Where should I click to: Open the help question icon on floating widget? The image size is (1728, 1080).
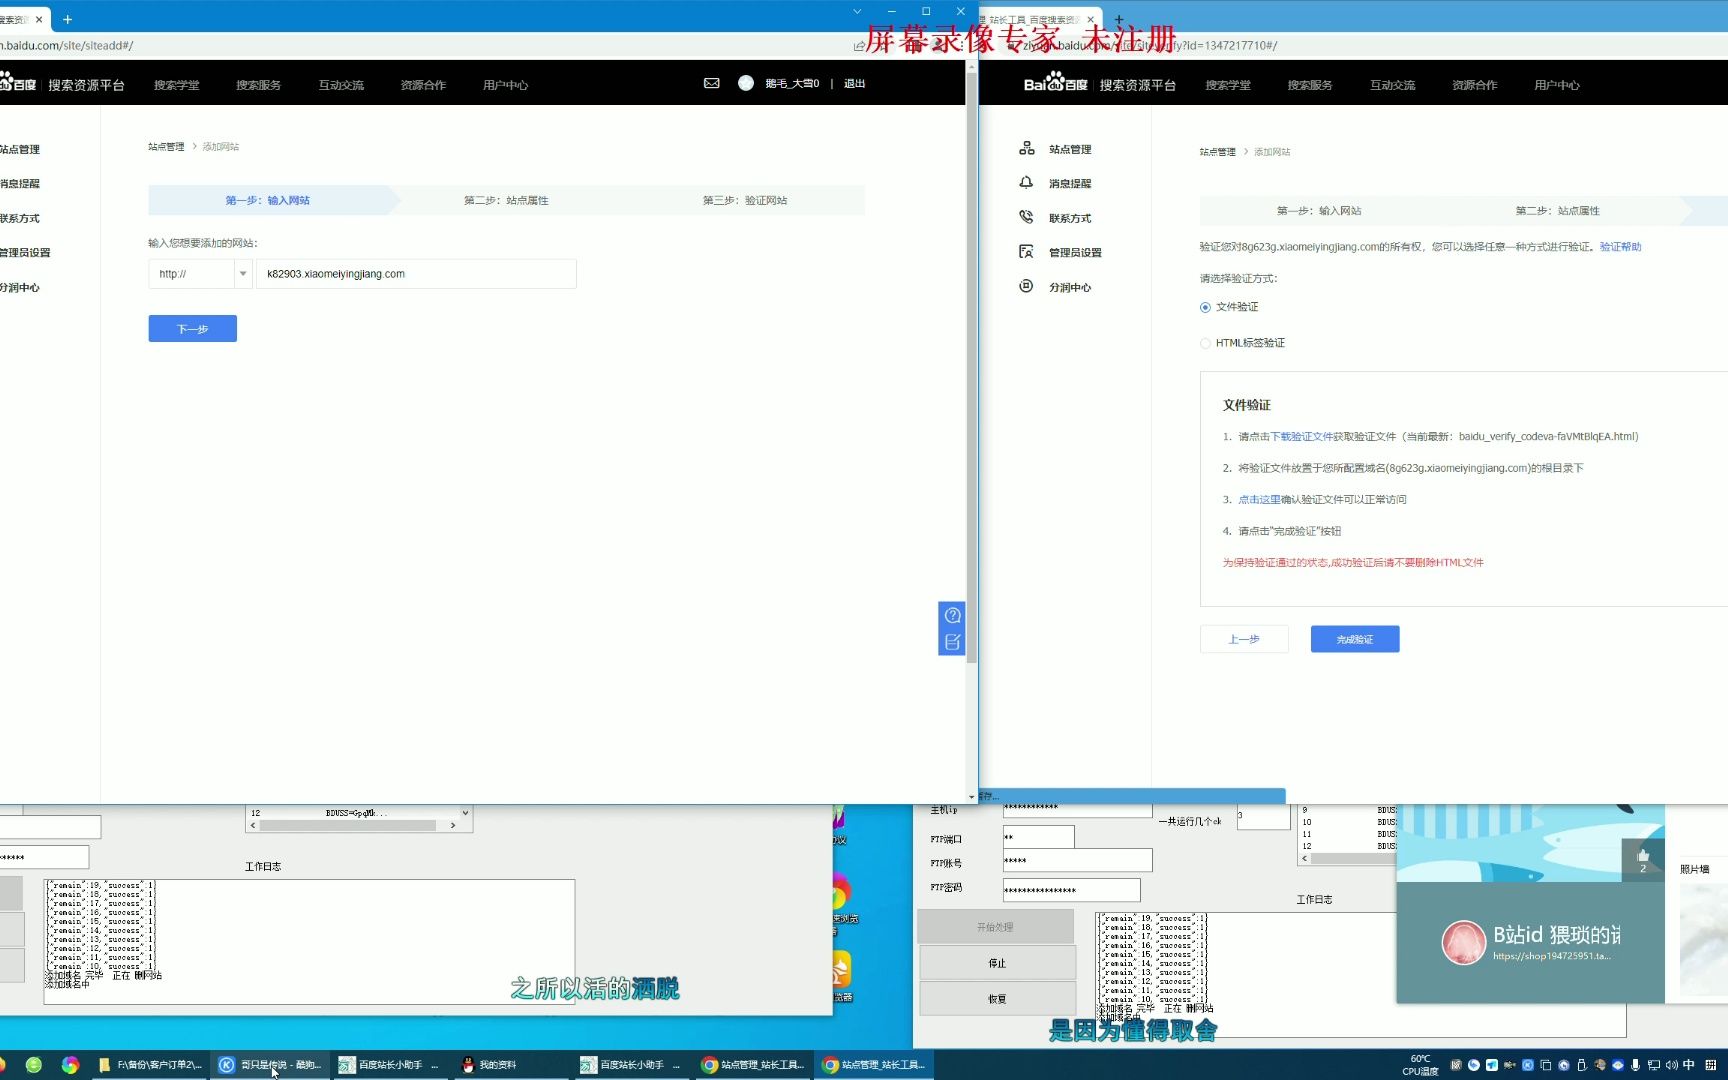click(x=952, y=615)
